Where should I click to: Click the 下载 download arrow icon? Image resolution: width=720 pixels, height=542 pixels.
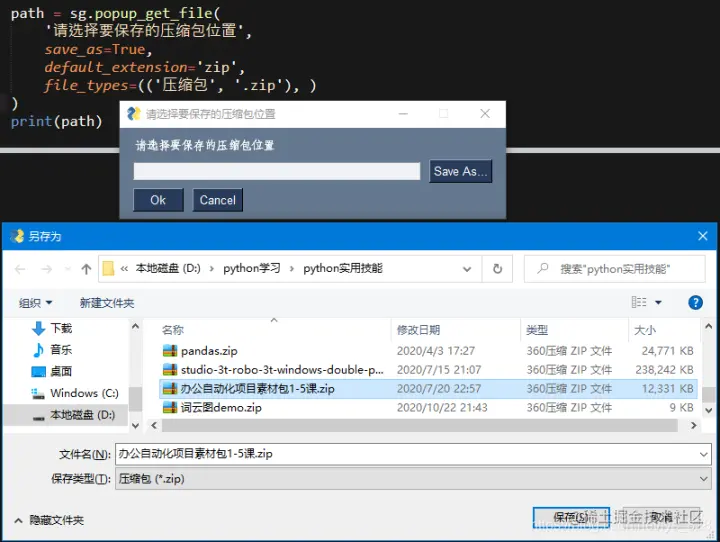coord(39,328)
